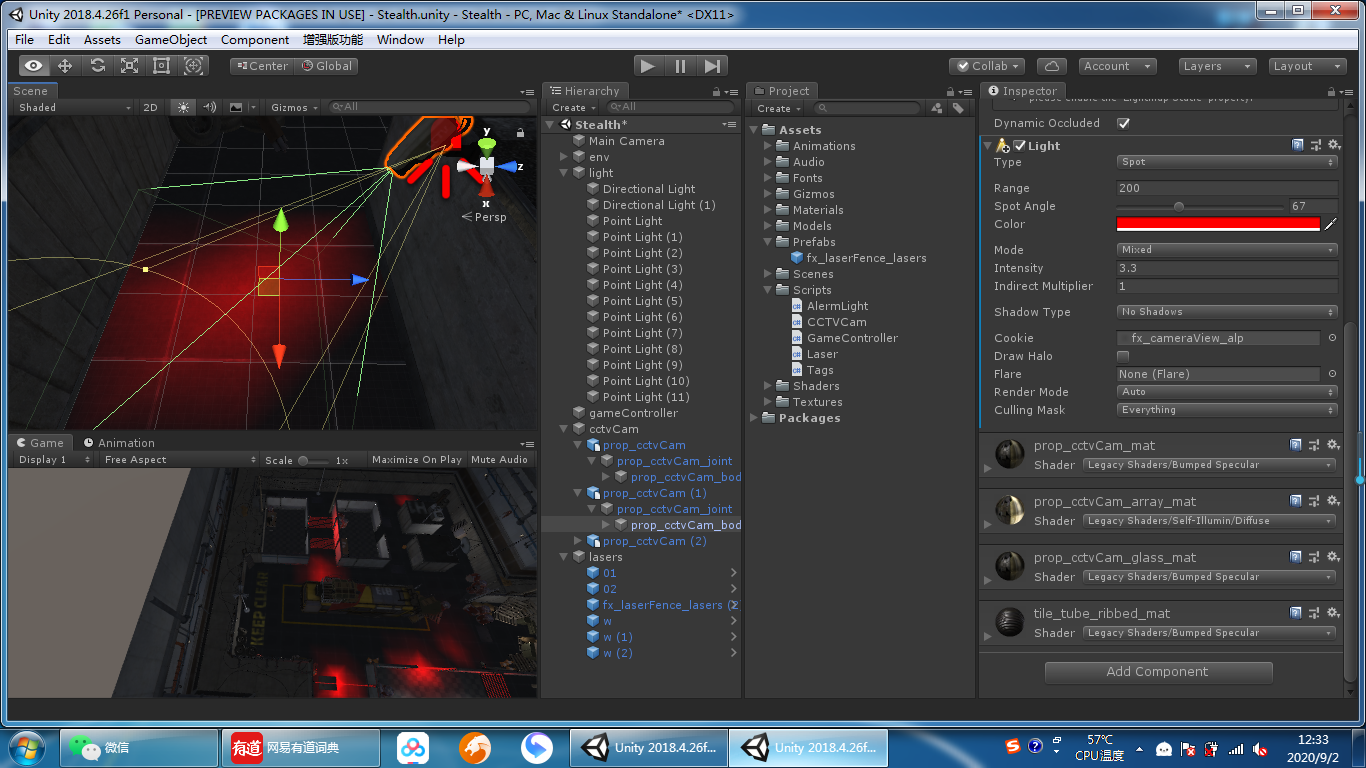
Task: Open the Cookie object picker circle
Action: click(1332, 338)
